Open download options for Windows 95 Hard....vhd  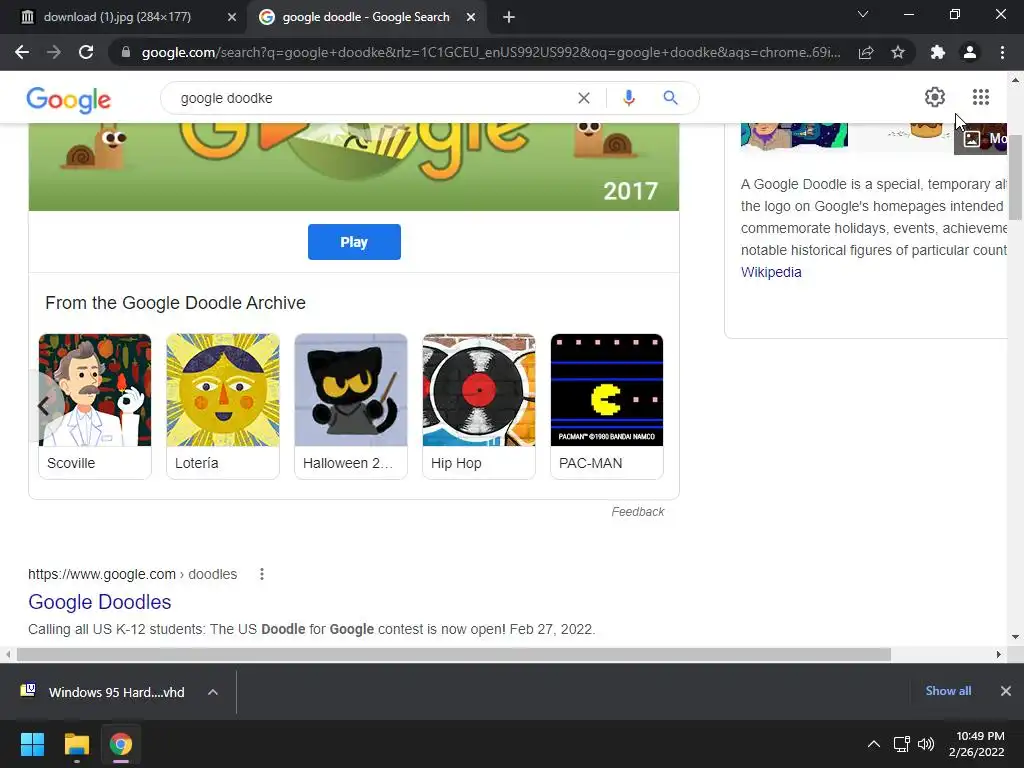point(213,692)
